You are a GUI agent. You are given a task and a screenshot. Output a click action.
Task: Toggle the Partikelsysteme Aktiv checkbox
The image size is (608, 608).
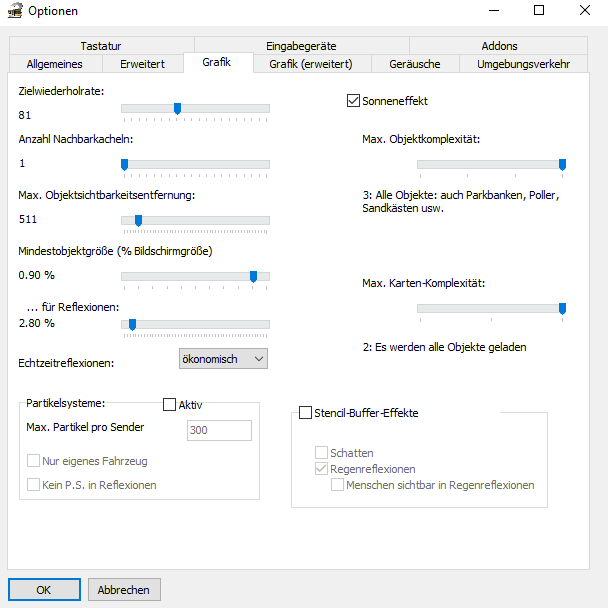169,405
